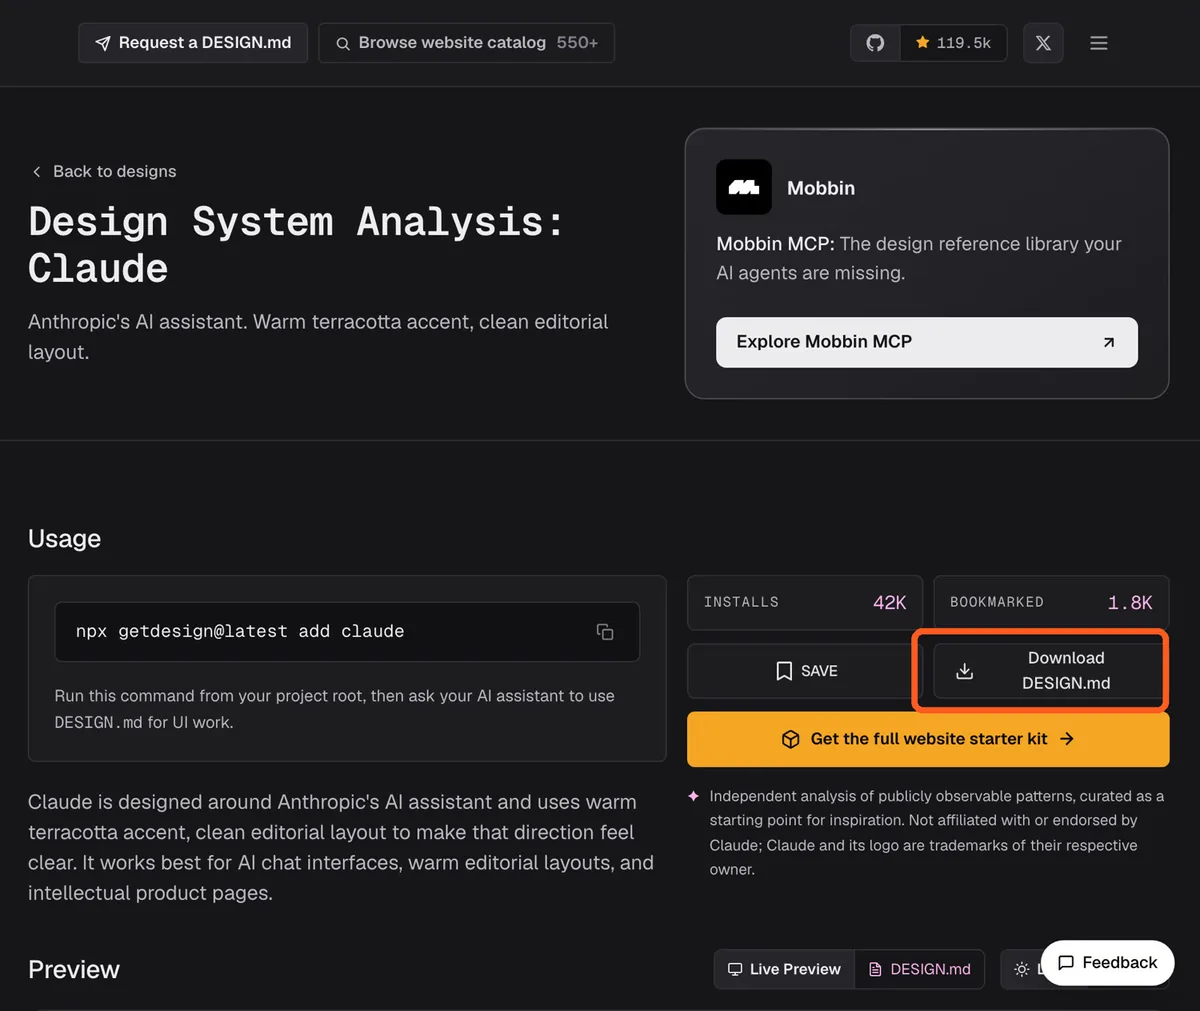The height and width of the screenshot is (1011, 1200).
Task: Click Download DESIGN.md button
Action: click(1049, 671)
